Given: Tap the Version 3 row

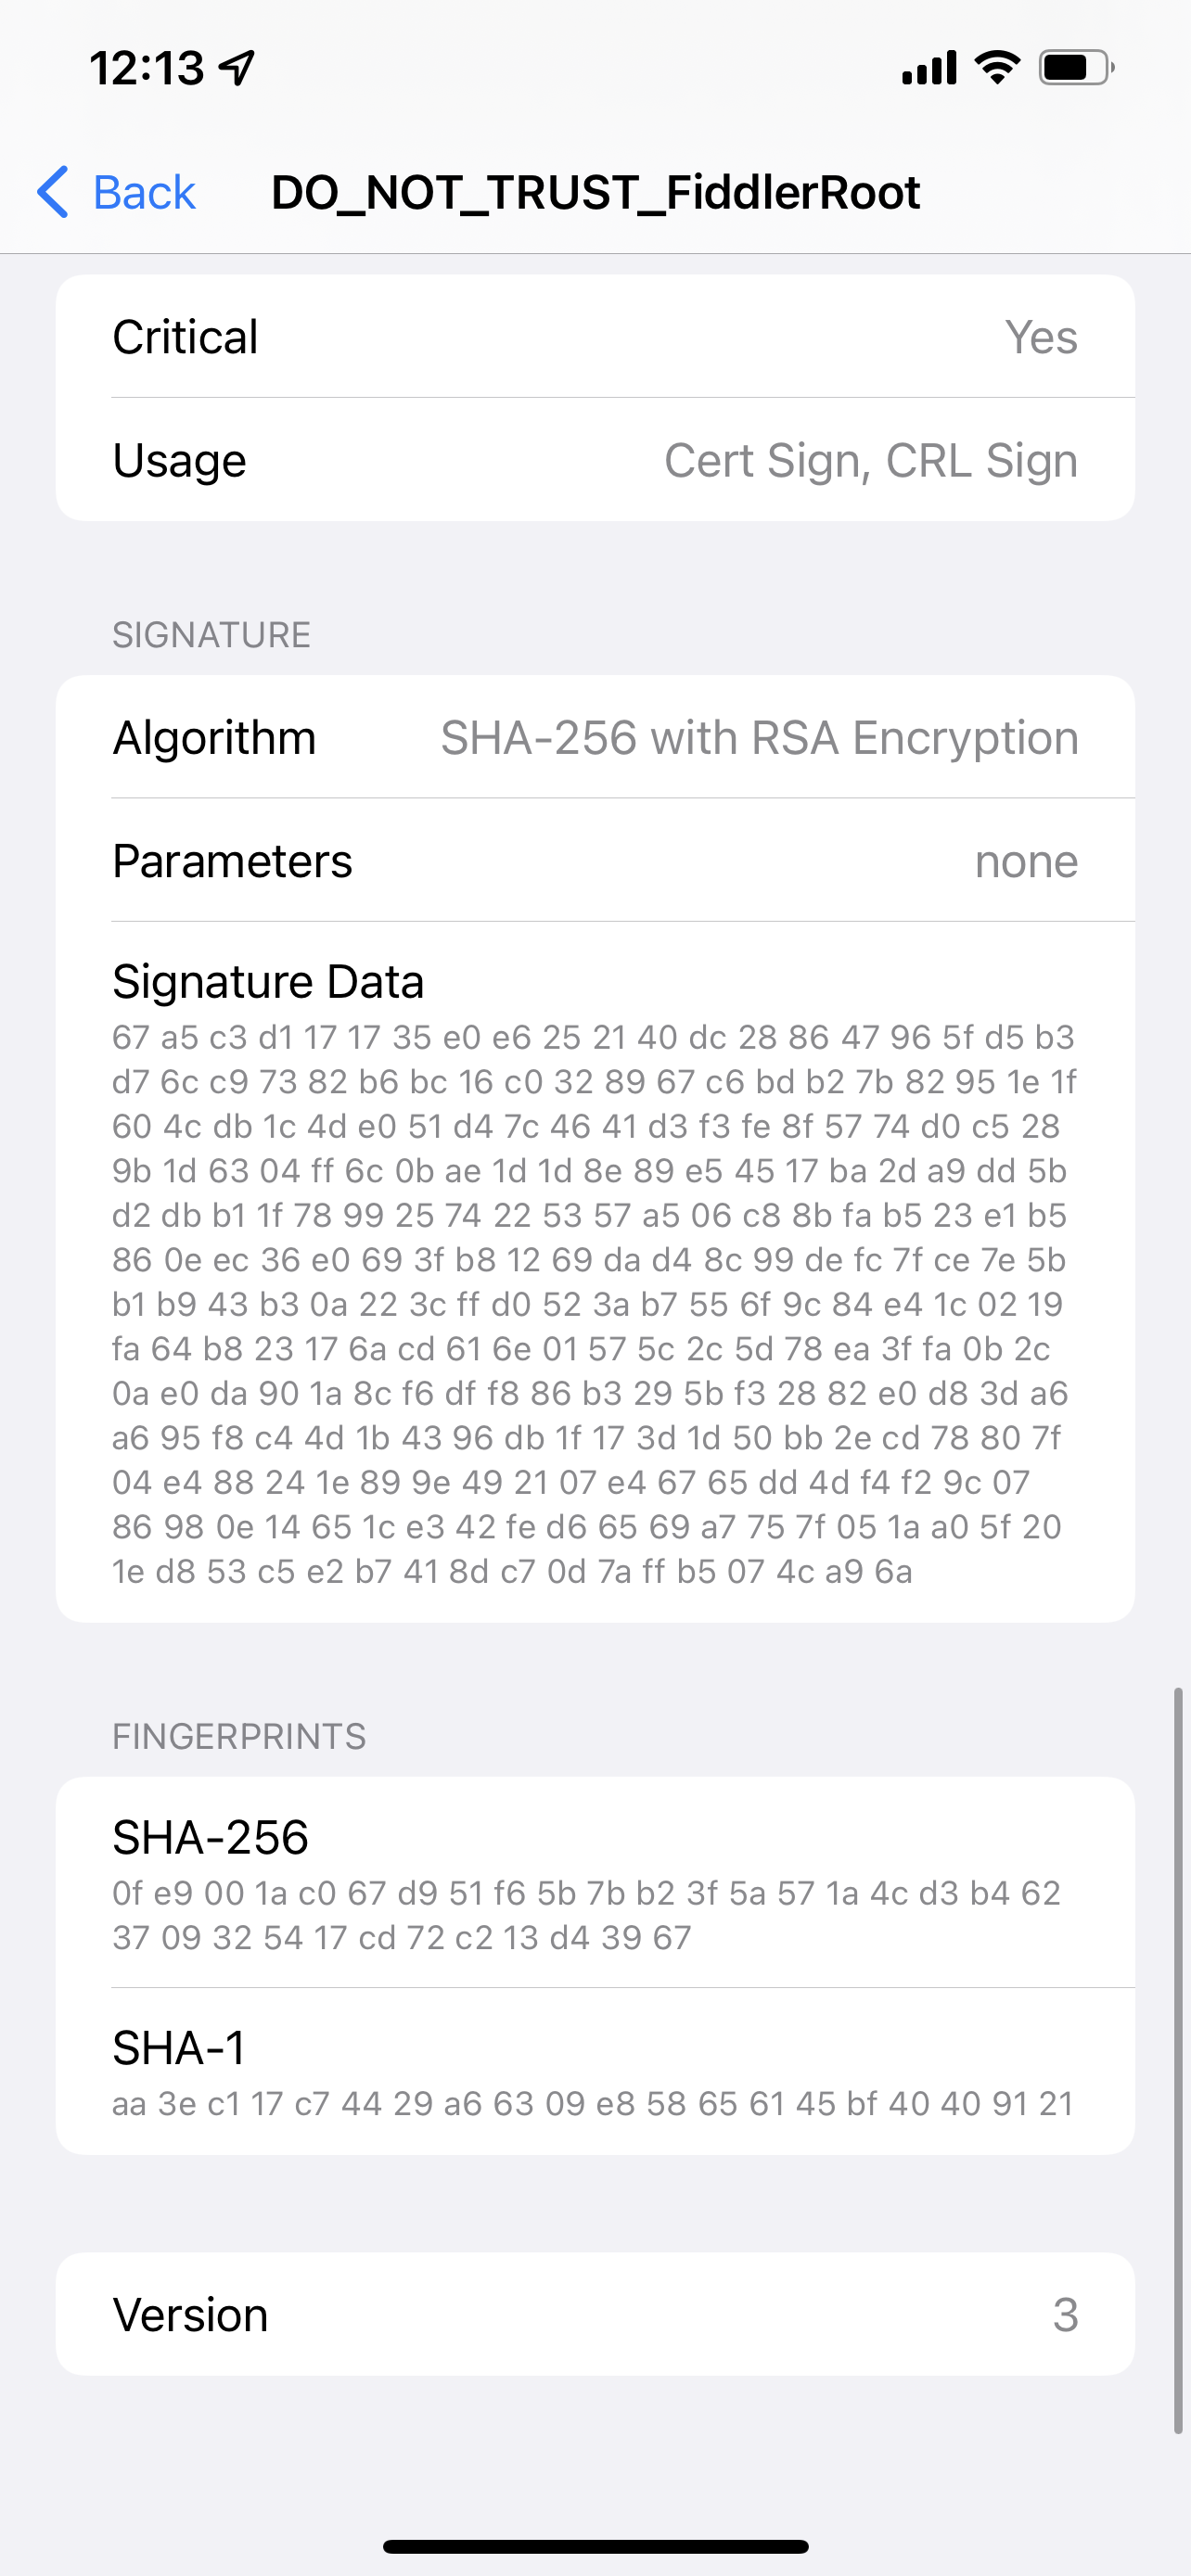Looking at the screenshot, I should point(595,2314).
